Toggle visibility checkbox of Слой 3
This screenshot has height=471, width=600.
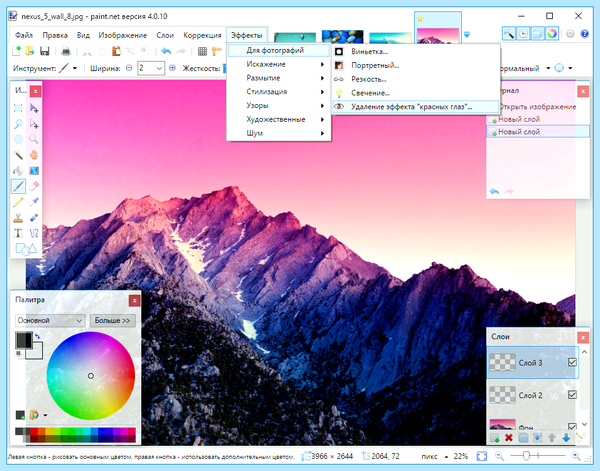point(572,362)
